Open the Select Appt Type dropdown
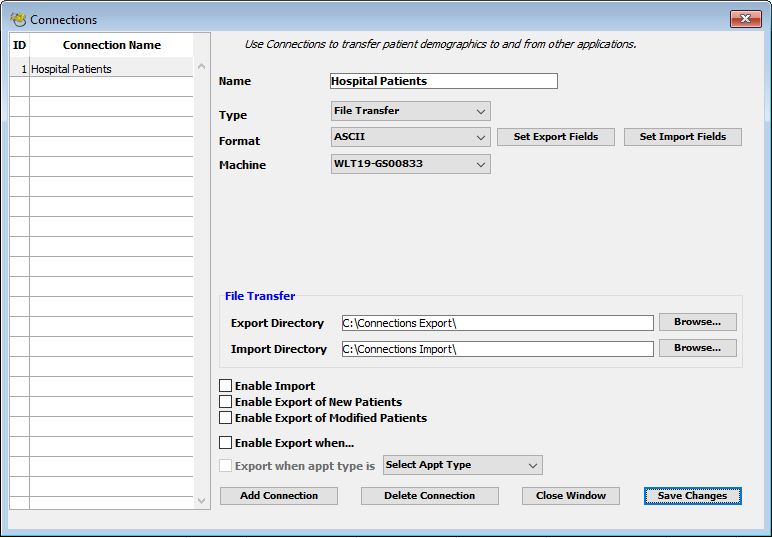Viewport: 772px width, 538px height. [462, 465]
